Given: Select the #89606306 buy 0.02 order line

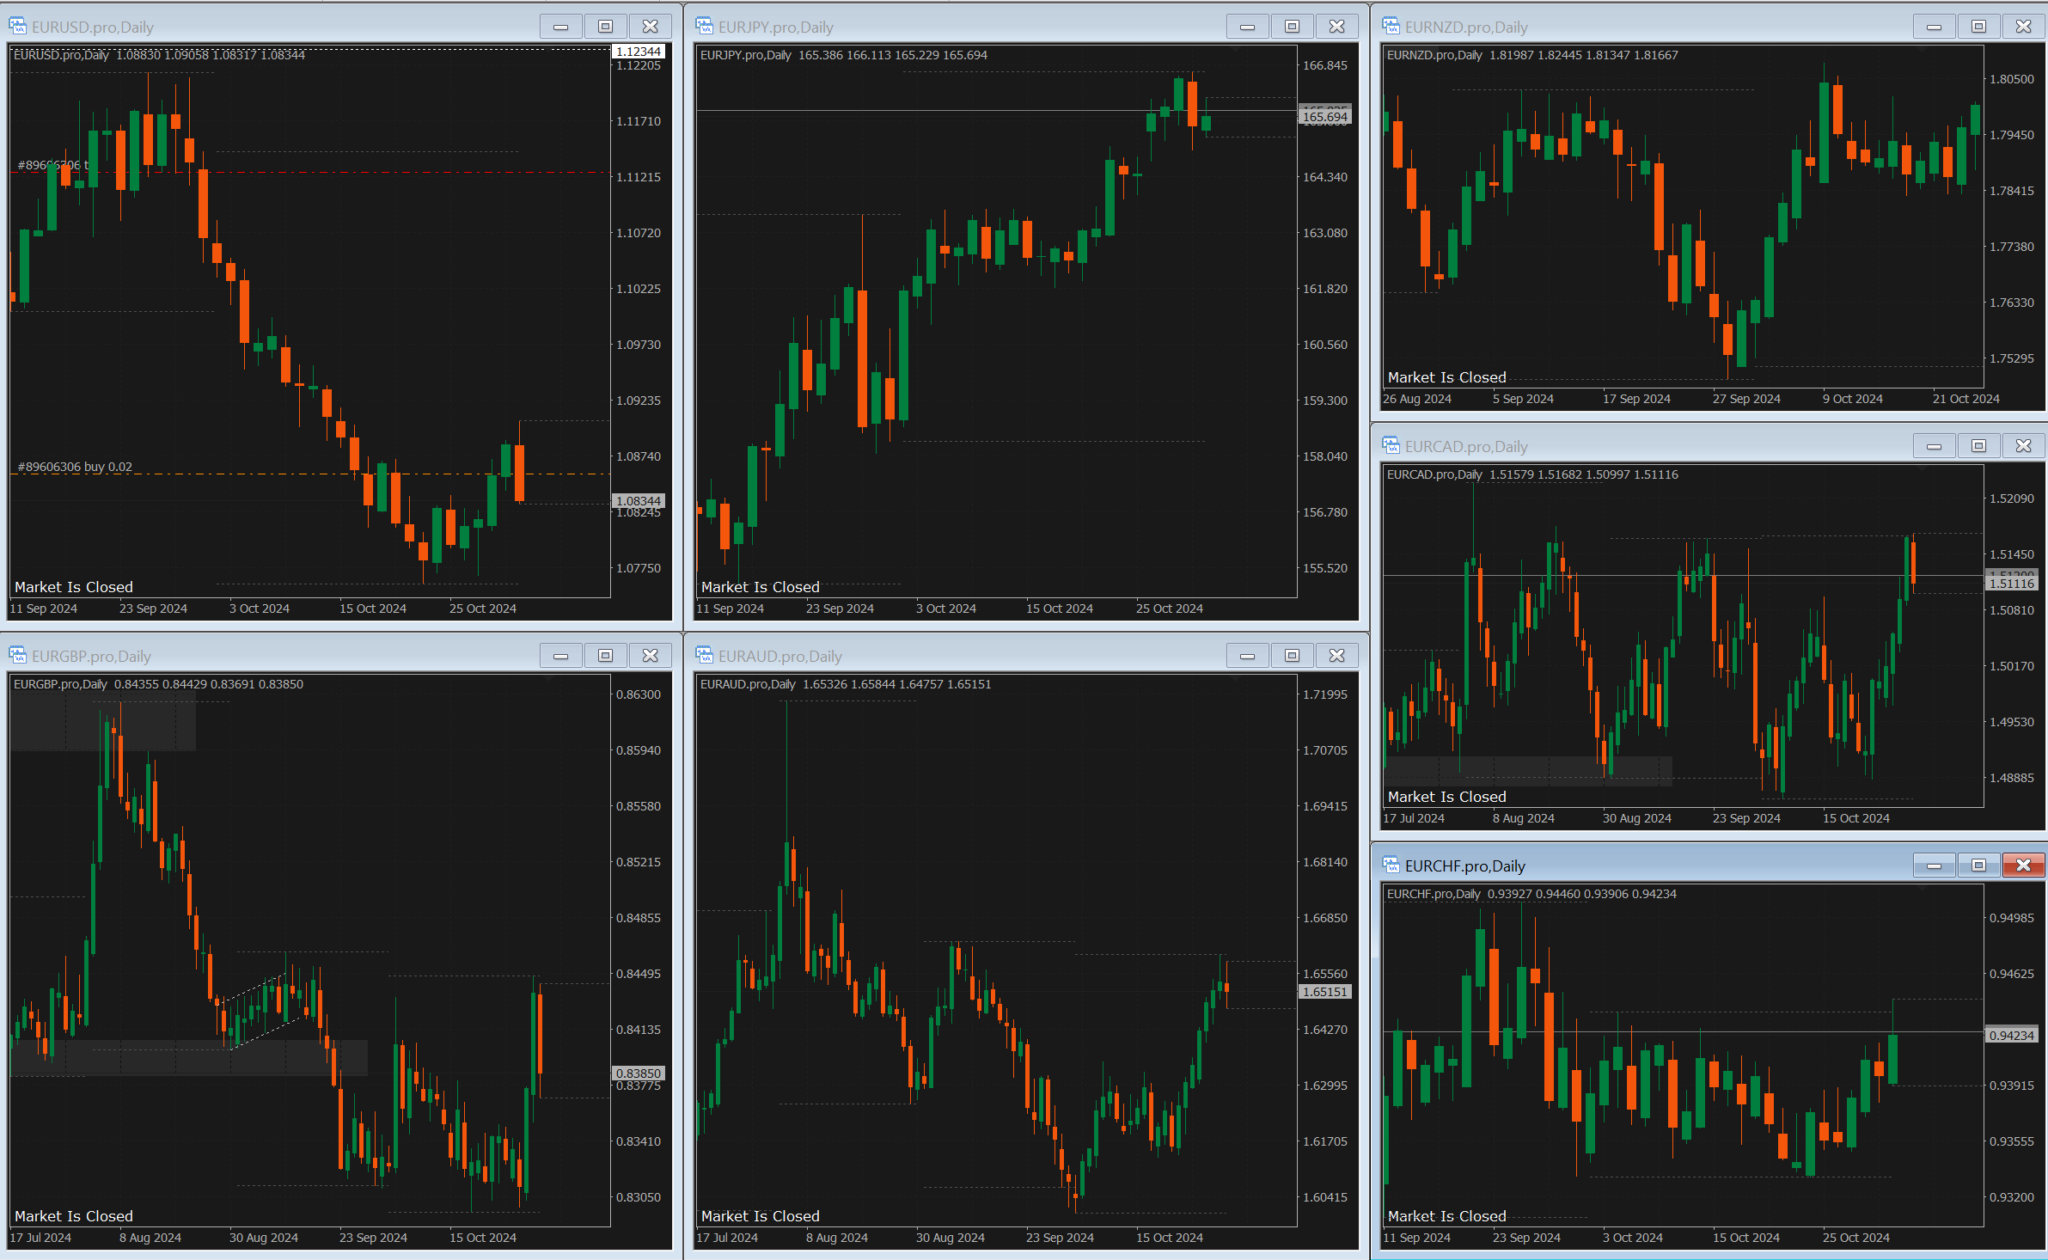Looking at the screenshot, I should pos(75,467).
